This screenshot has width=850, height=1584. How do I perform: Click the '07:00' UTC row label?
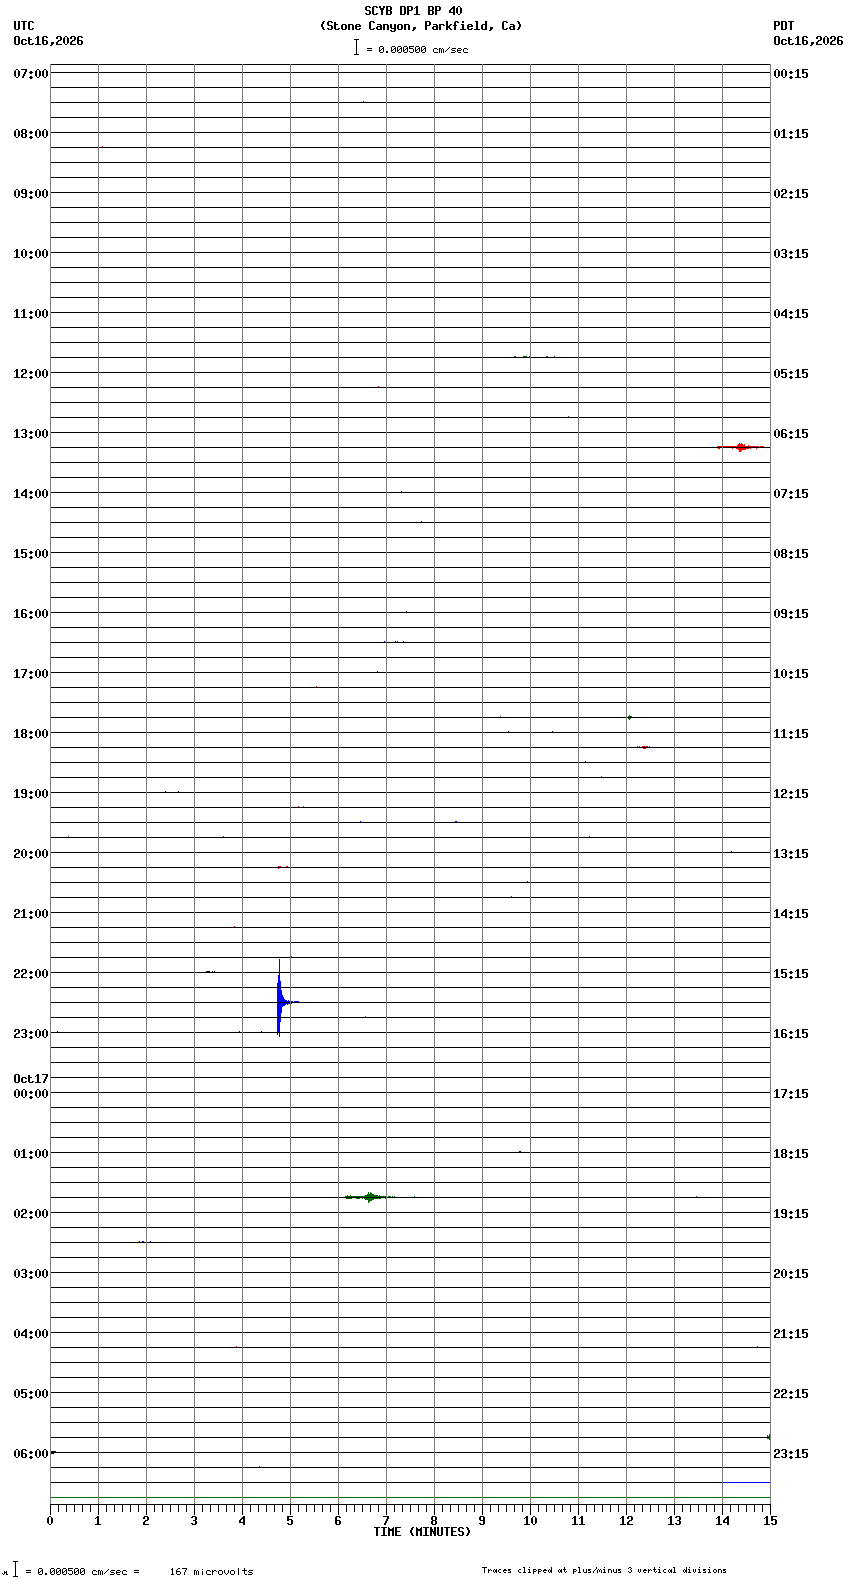[30, 74]
